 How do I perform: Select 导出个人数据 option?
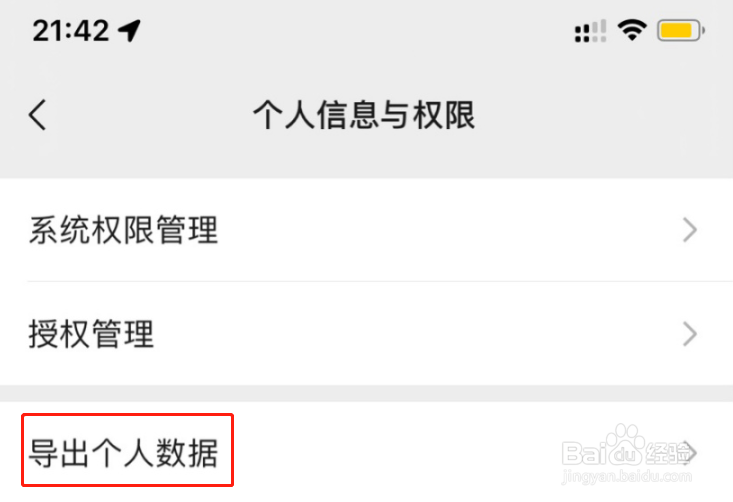coord(366,452)
